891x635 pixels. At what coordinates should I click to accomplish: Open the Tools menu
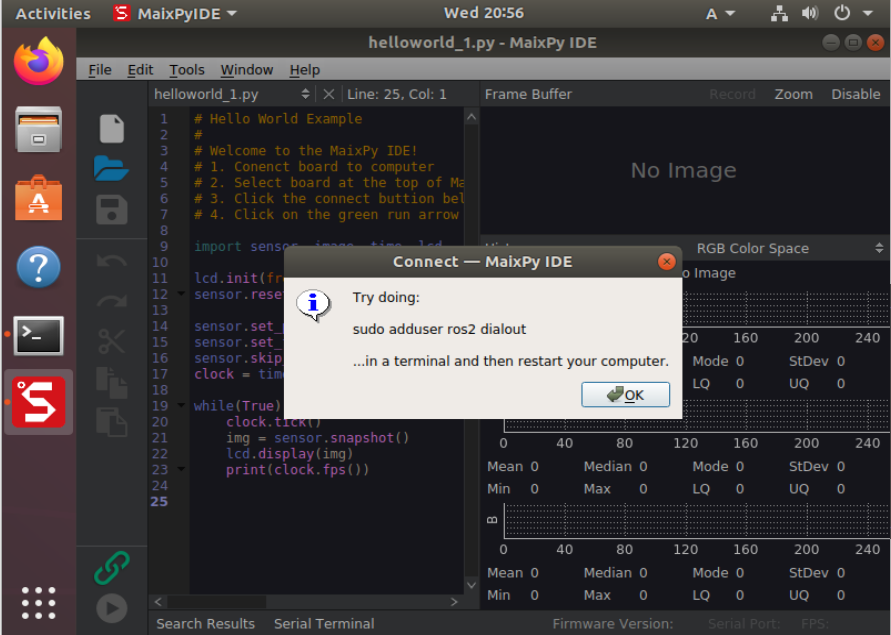pos(187,70)
